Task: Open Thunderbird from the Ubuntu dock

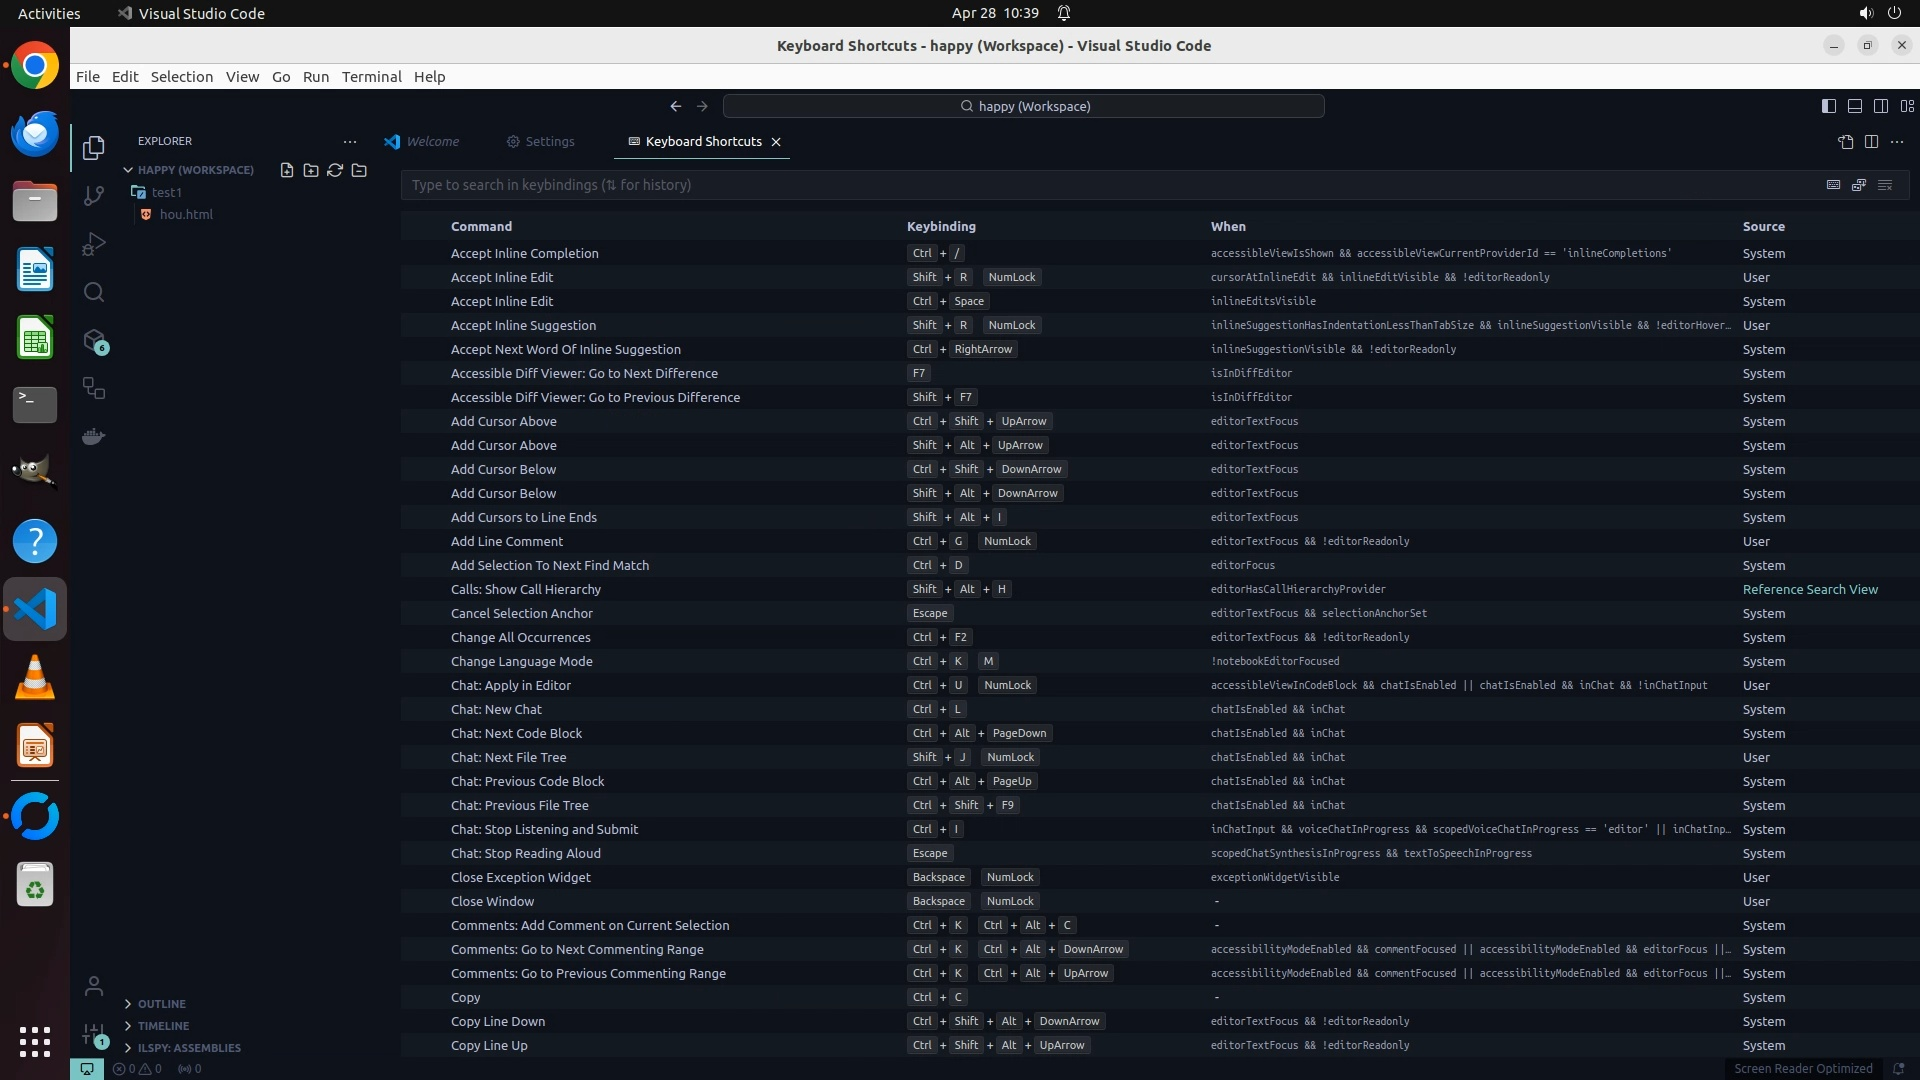Action: (35, 134)
